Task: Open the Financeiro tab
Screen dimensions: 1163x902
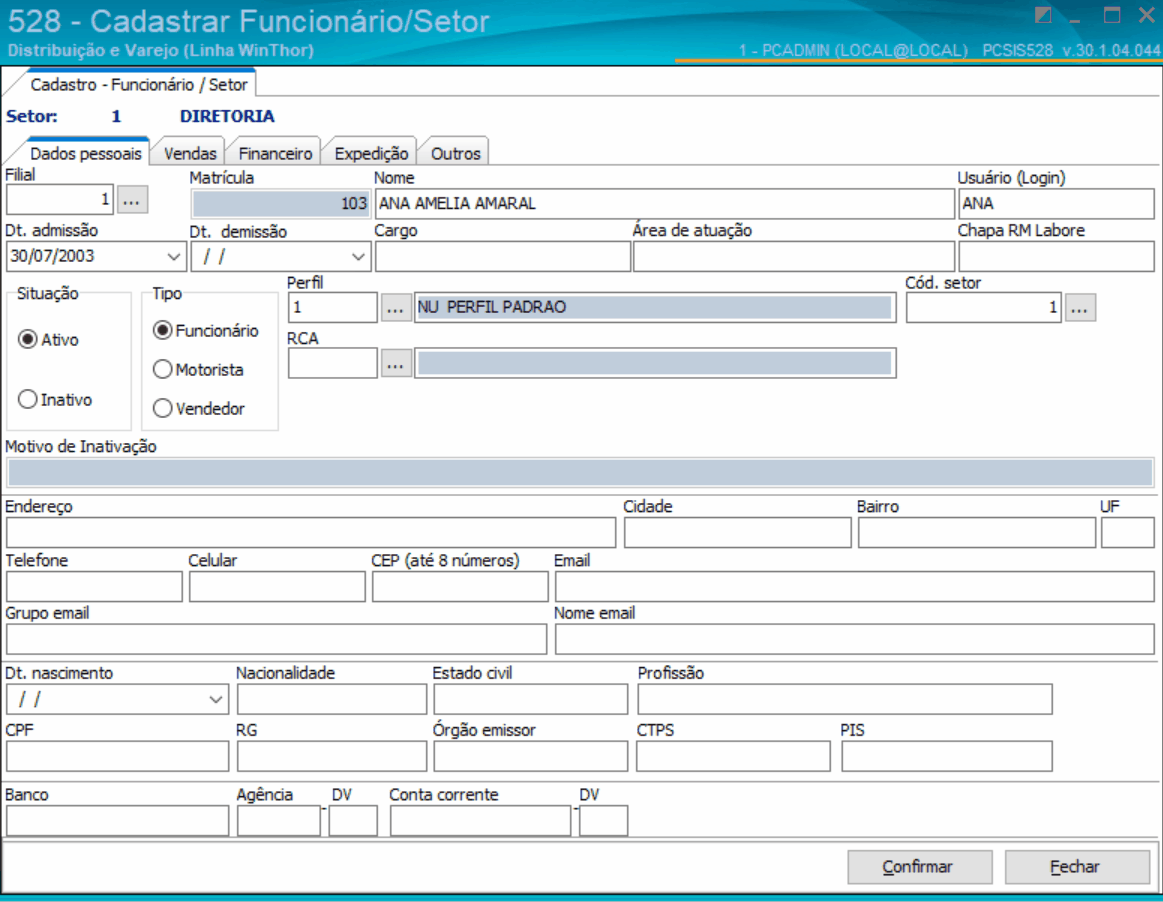Action: pyautogui.click(x=275, y=154)
